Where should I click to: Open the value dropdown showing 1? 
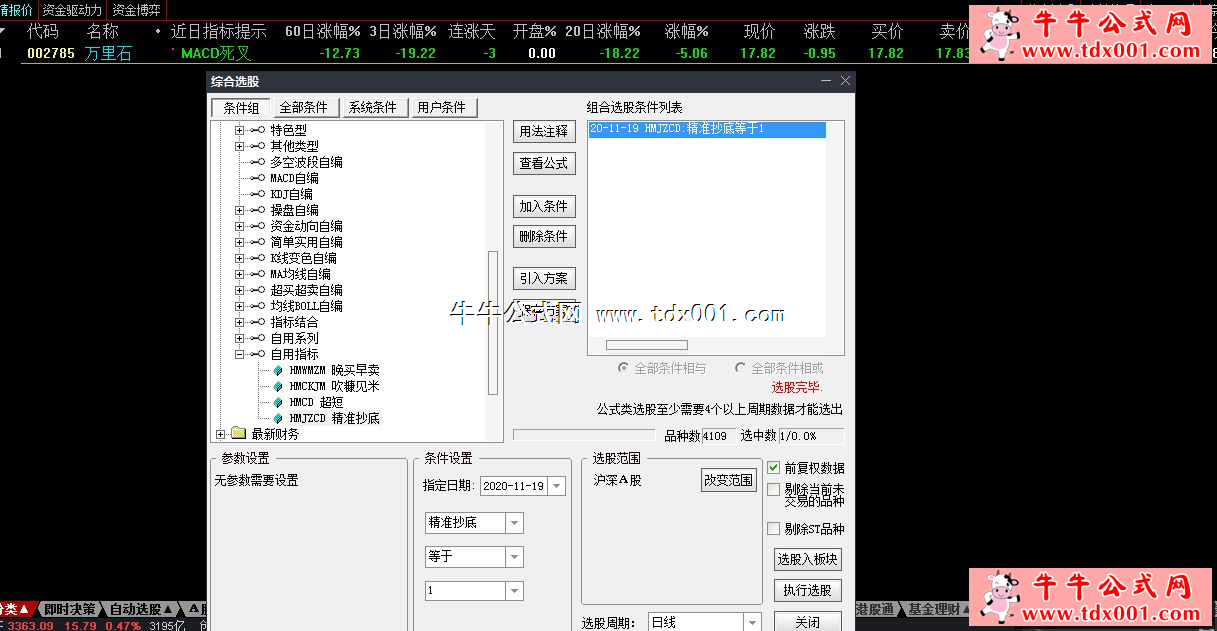point(514,591)
